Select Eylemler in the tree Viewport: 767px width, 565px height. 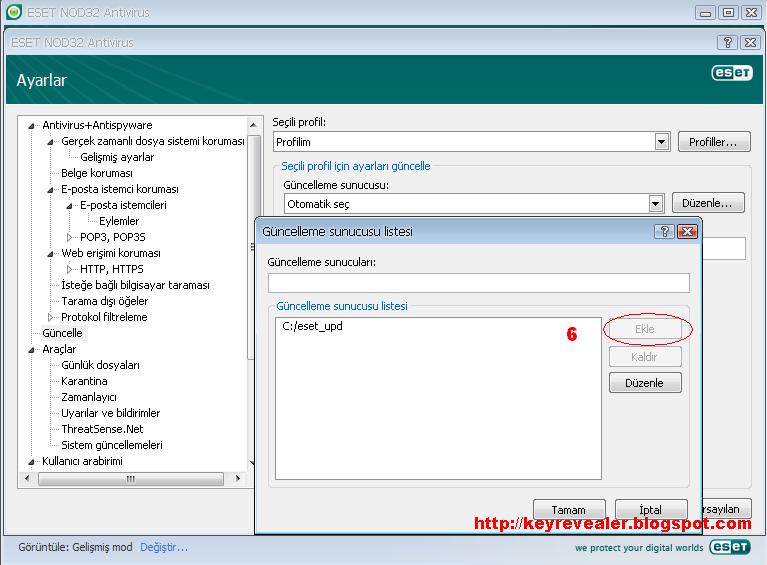(x=119, y=221)
